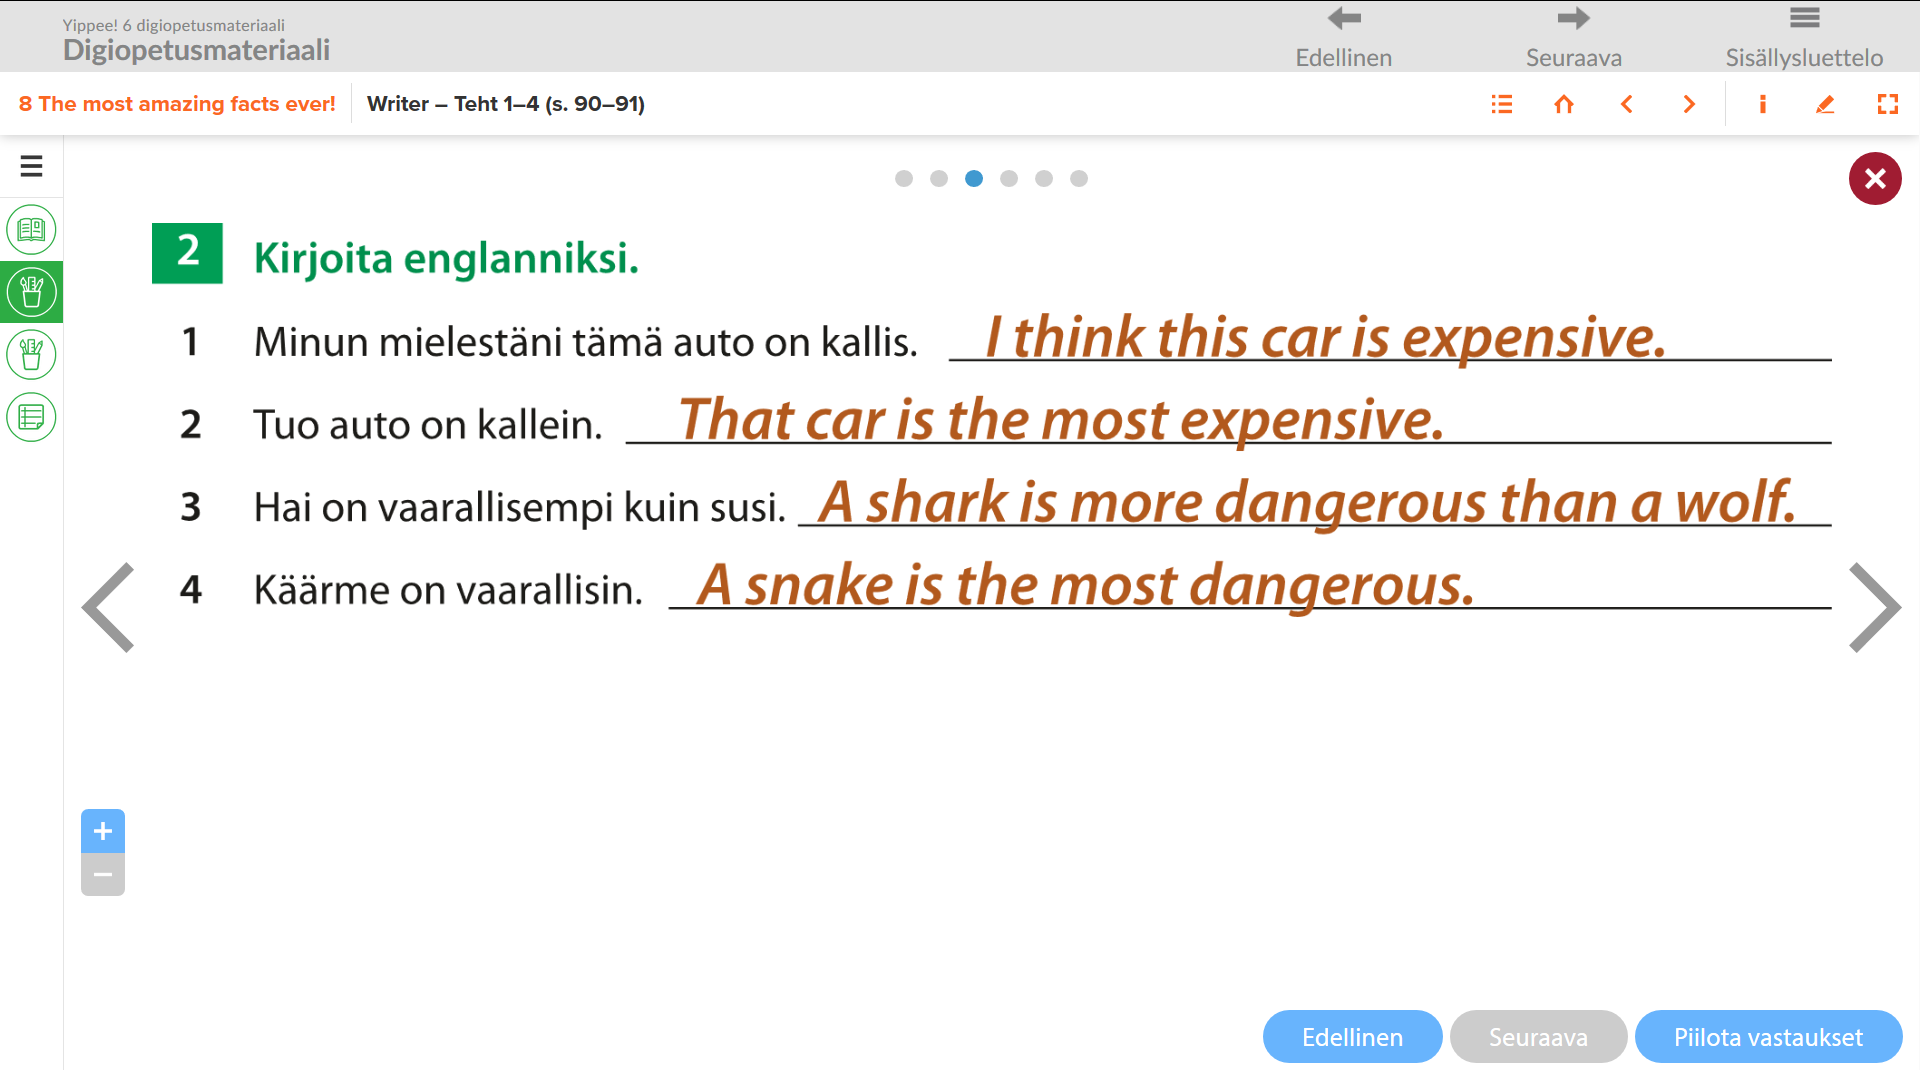
Task: Click the orange right chevron in toolbar
Action: [x=1689, y=104]
